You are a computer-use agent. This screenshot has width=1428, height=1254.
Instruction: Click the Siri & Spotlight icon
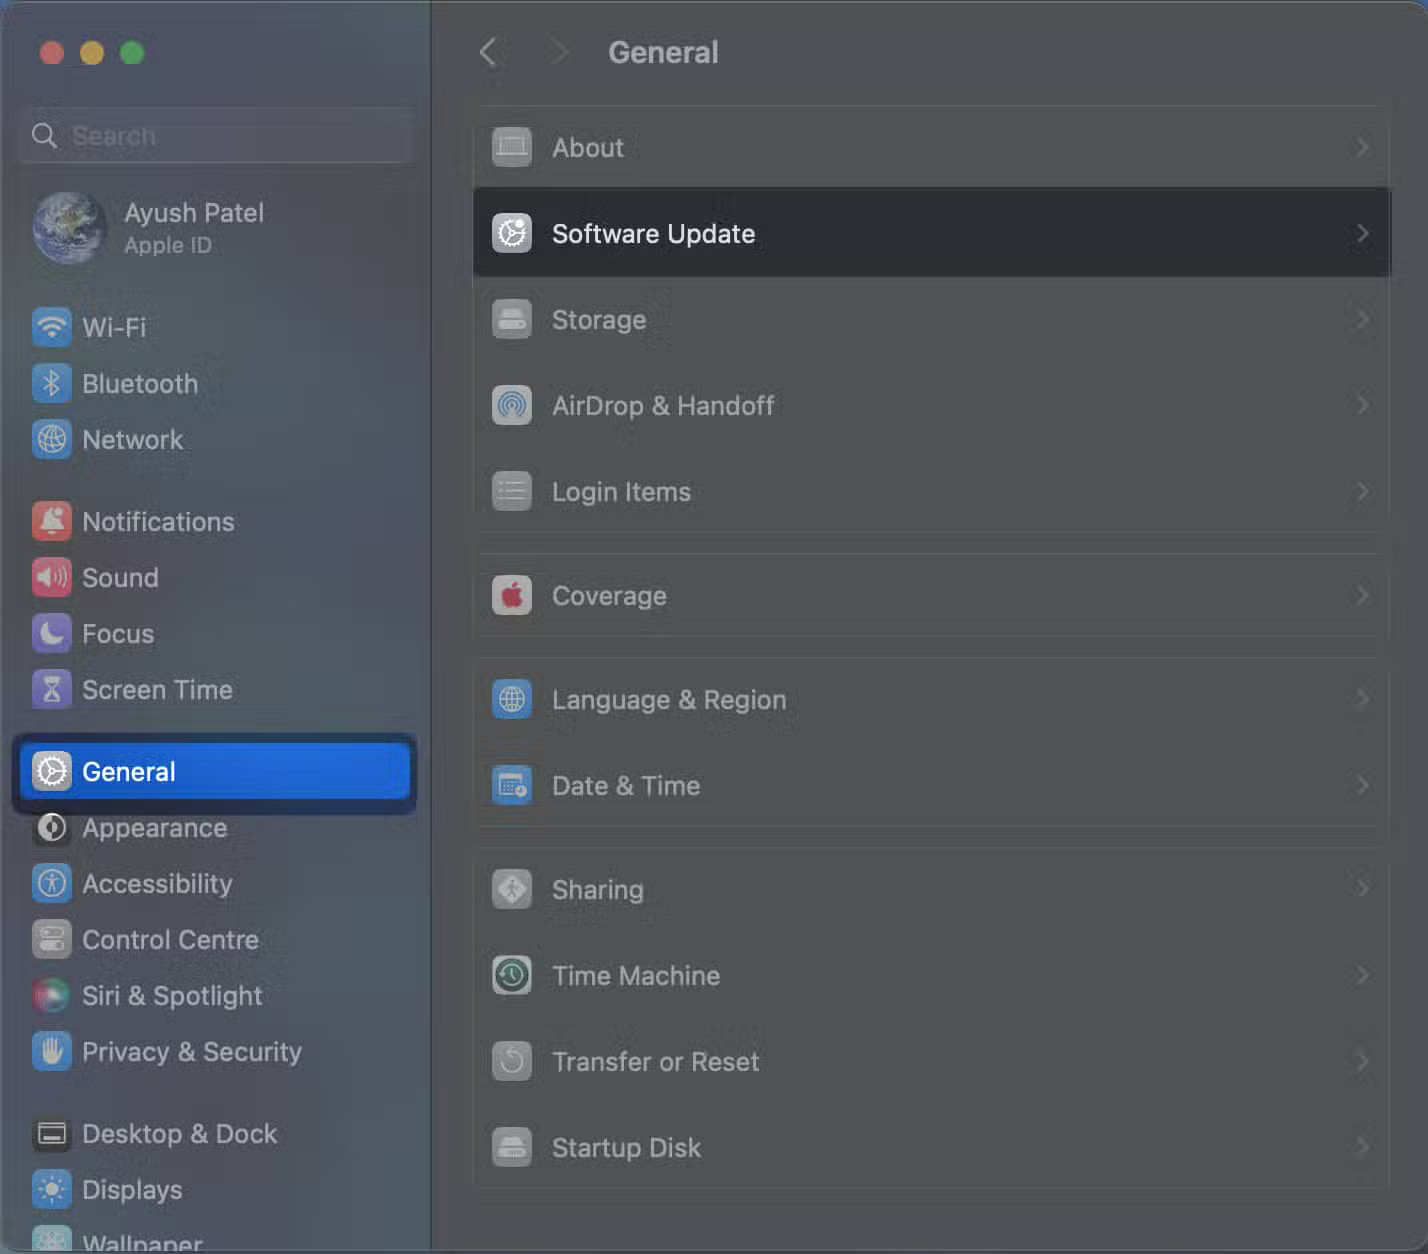pos(51,995)
